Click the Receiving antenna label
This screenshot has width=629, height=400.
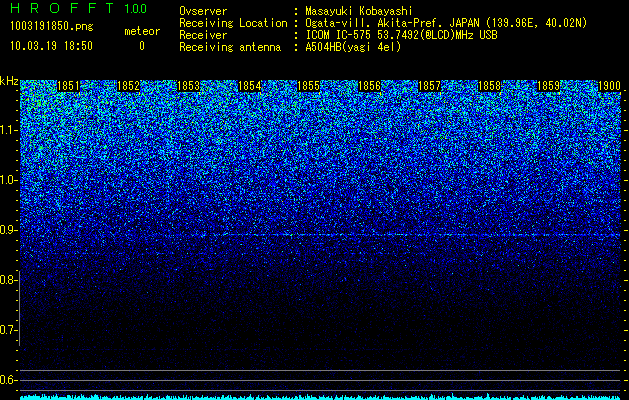(x=230, y=47)
